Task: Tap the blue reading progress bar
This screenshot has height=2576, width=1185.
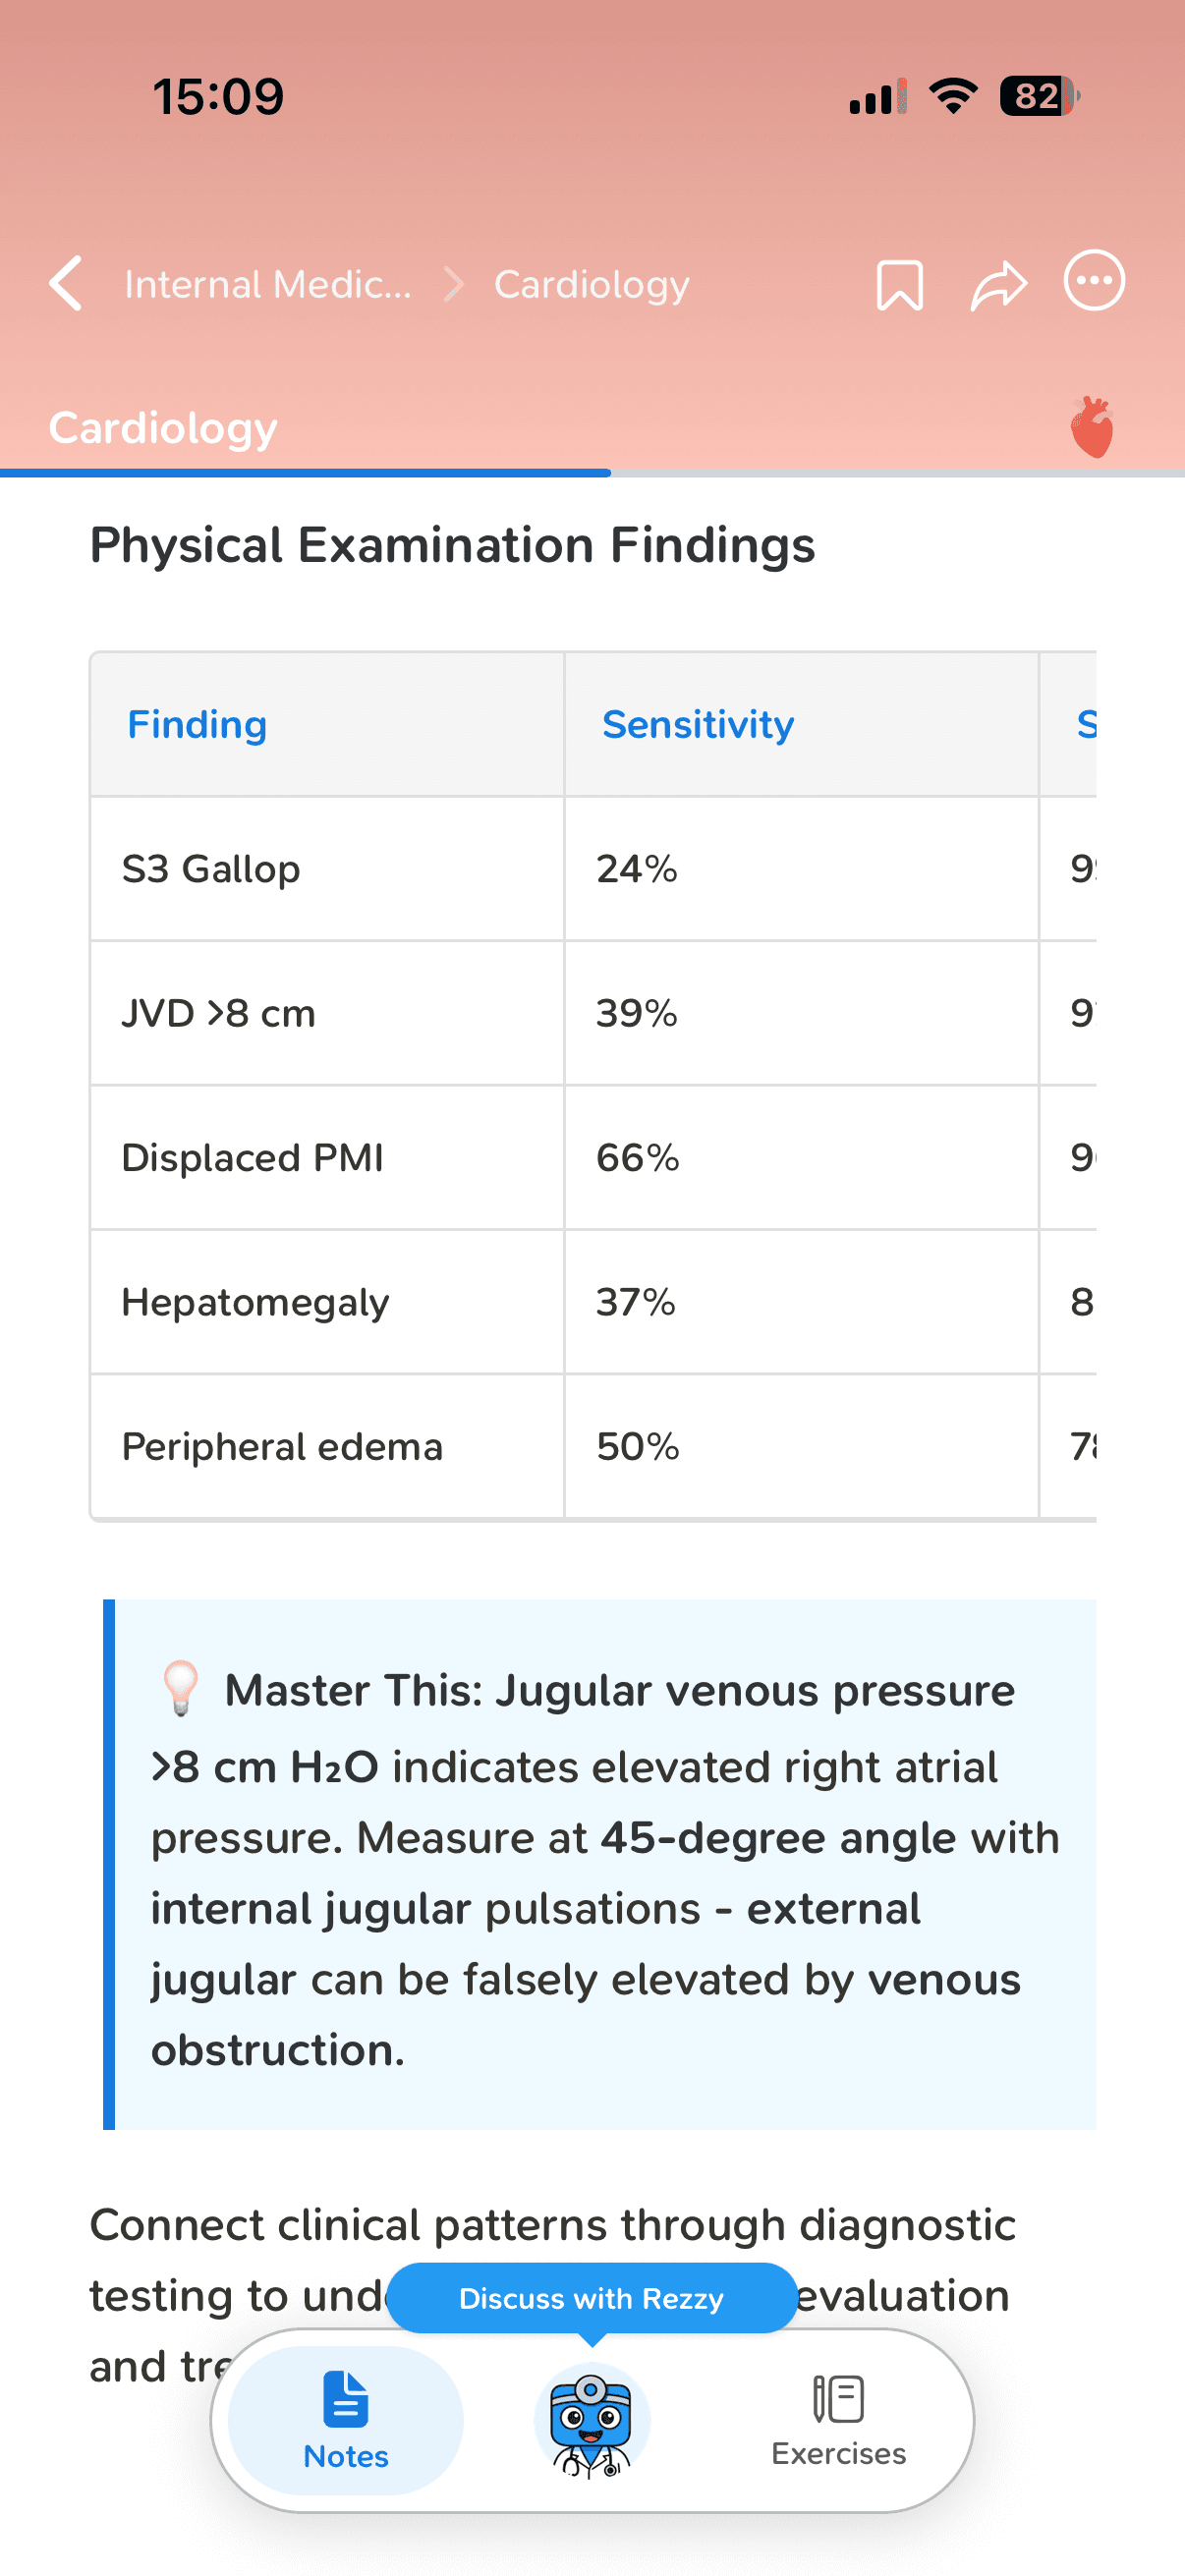Action: 305,473
